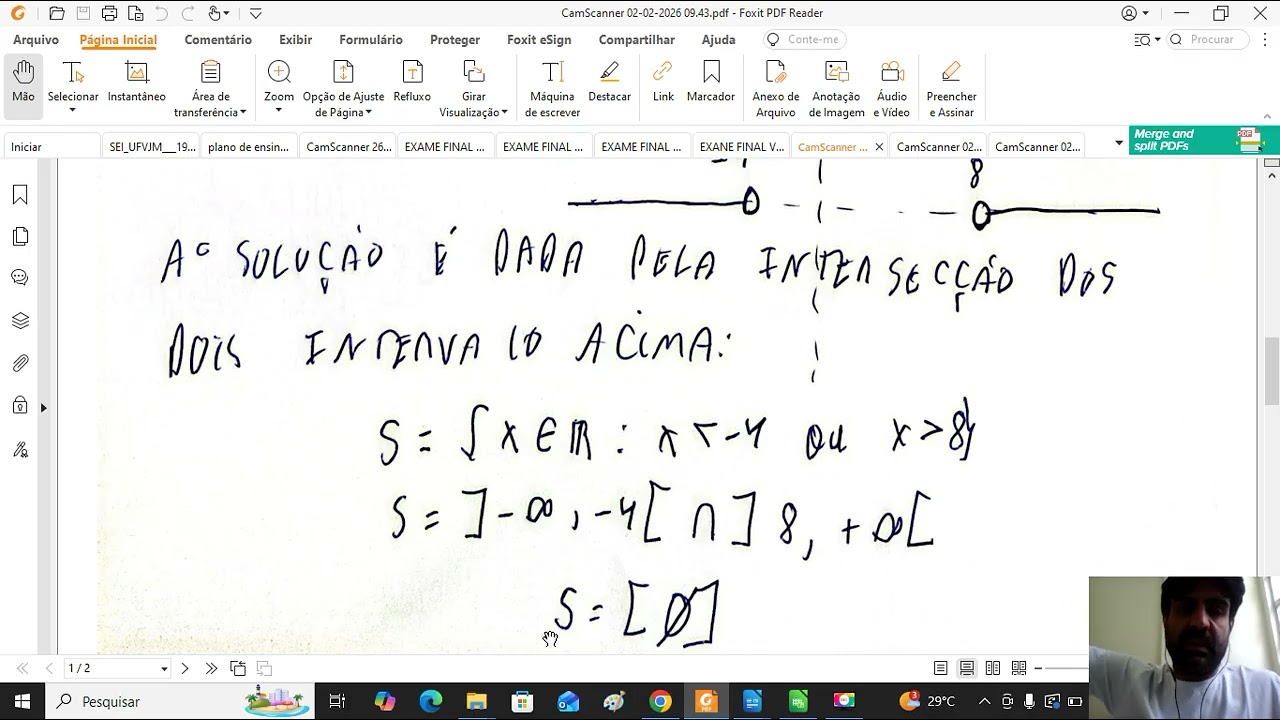Switch to two-page facing view mode

pyautogui.click(x=993, y=668)
